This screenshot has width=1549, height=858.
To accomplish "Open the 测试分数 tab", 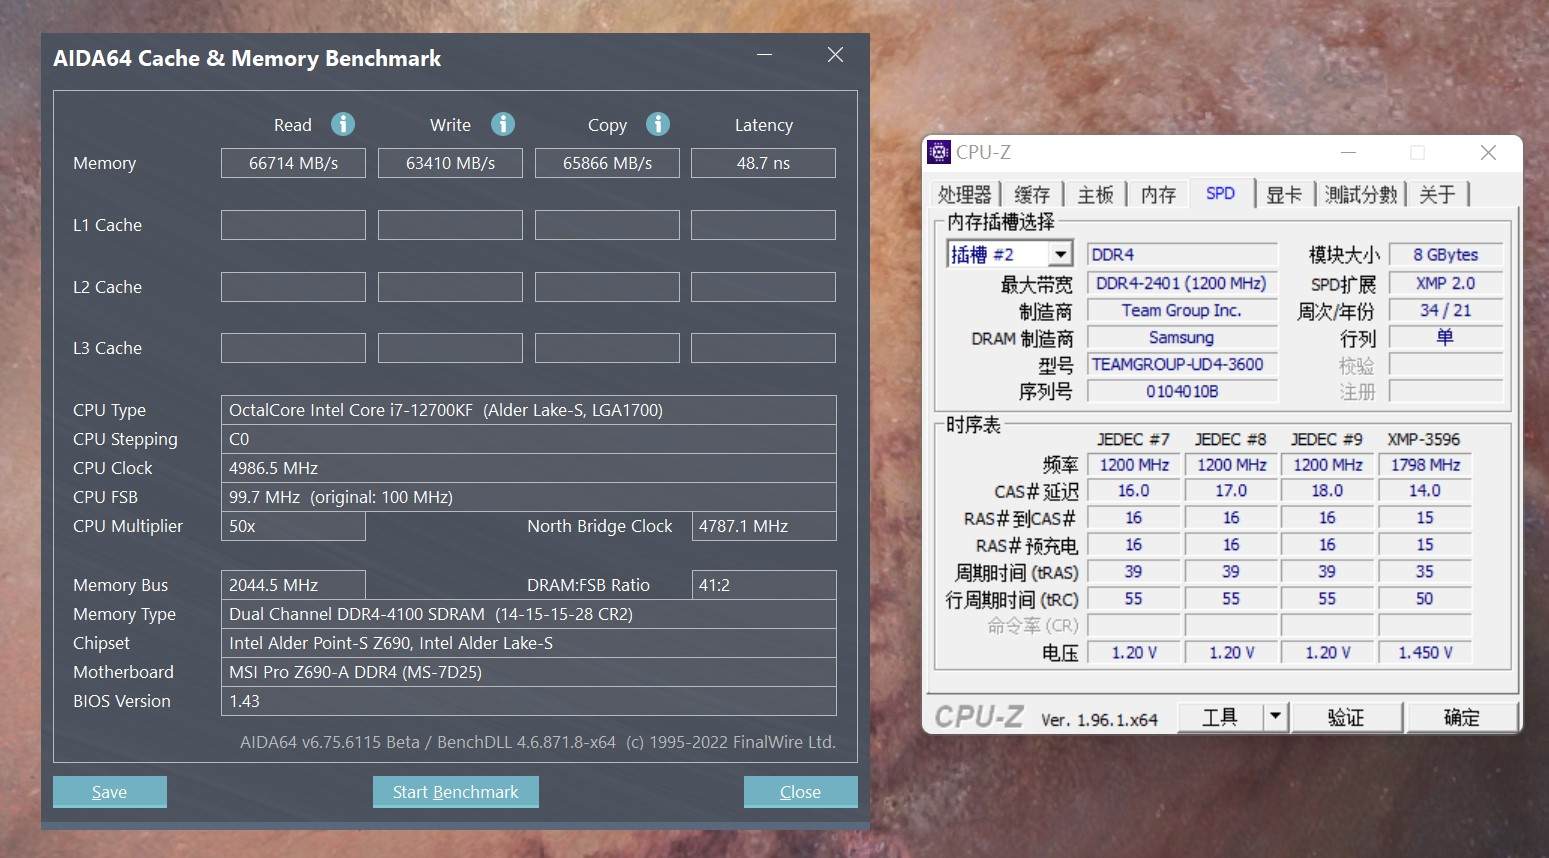I will (x=1360, y=194).
